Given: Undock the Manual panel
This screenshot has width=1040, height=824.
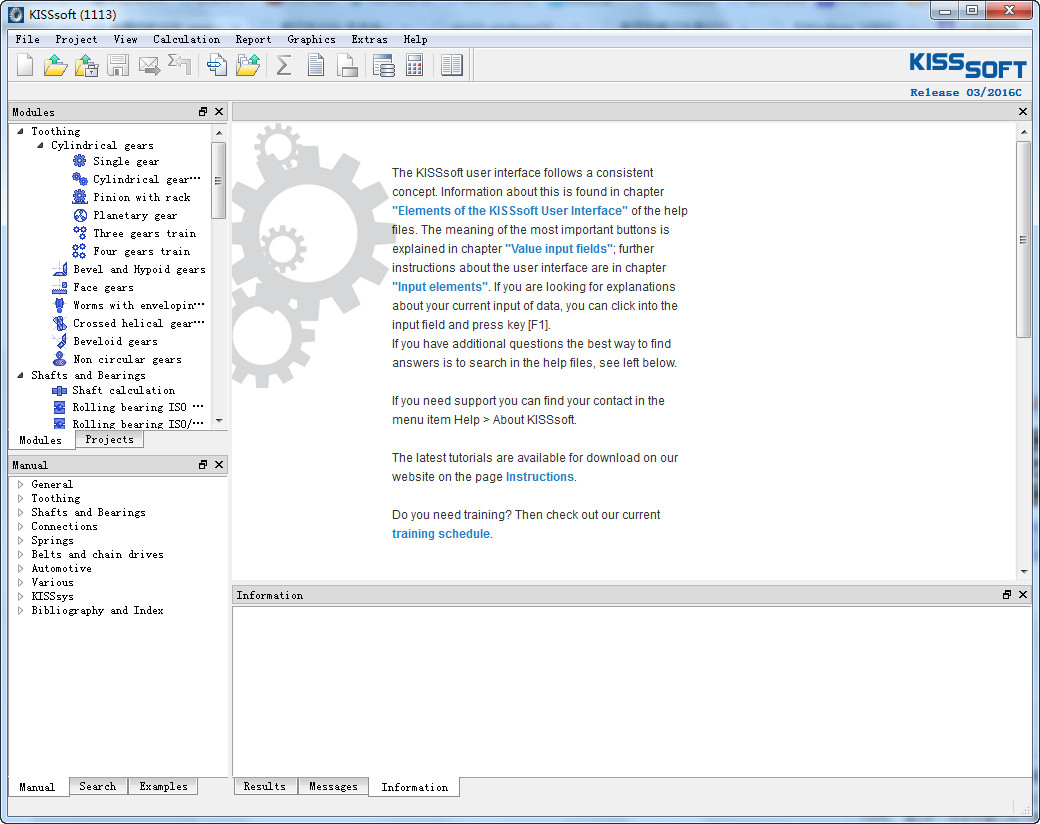Looking at the screenshot, I should click(x=203, y=464).
